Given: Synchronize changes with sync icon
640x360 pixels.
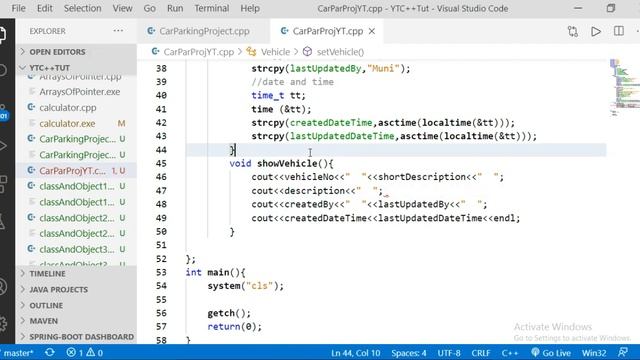Looking at the screenshot, I should coord(50,353).
